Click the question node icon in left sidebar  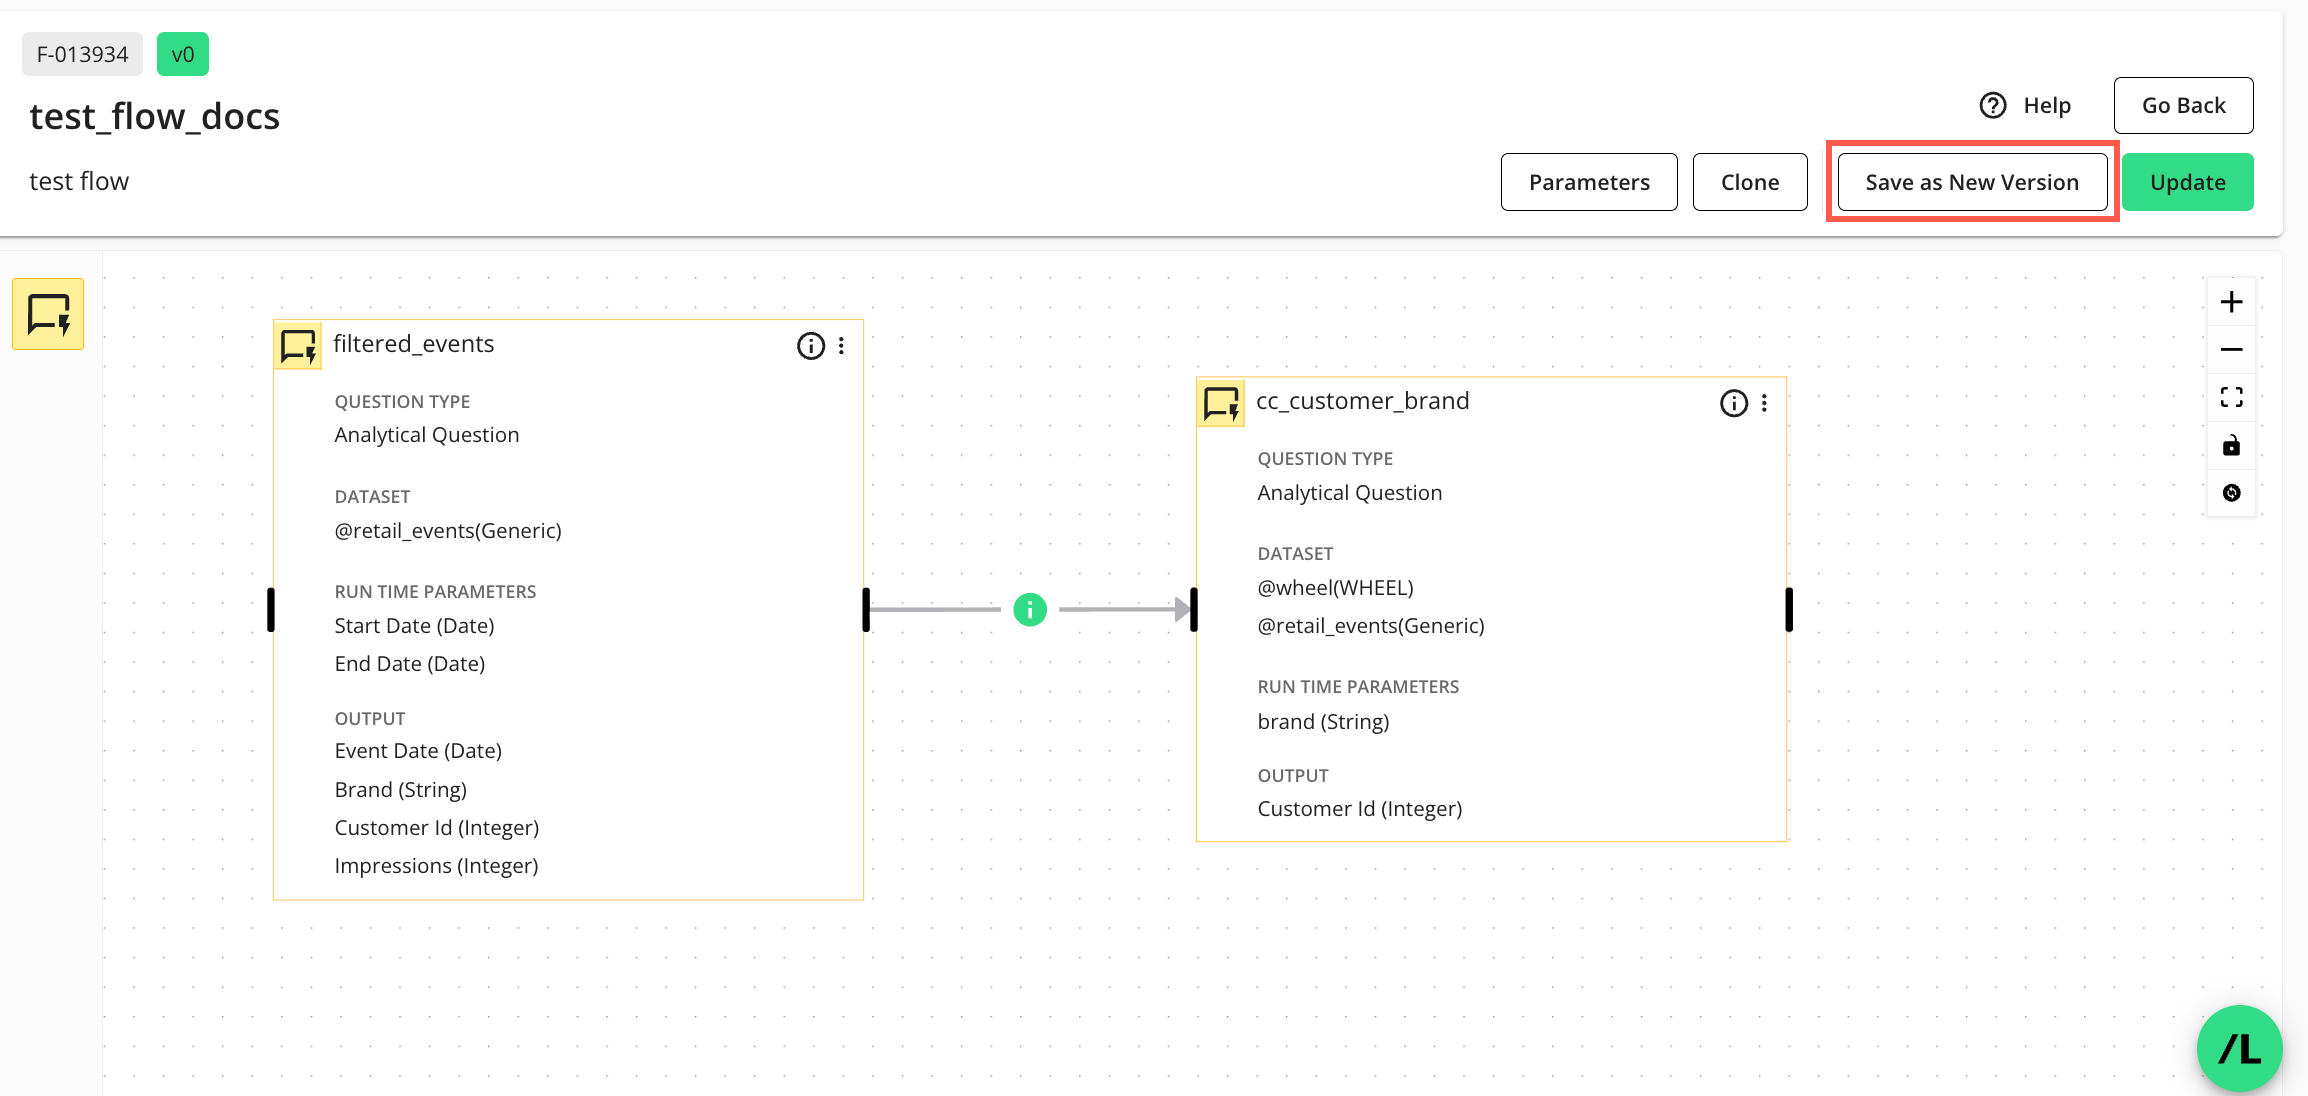pos(48,314)
